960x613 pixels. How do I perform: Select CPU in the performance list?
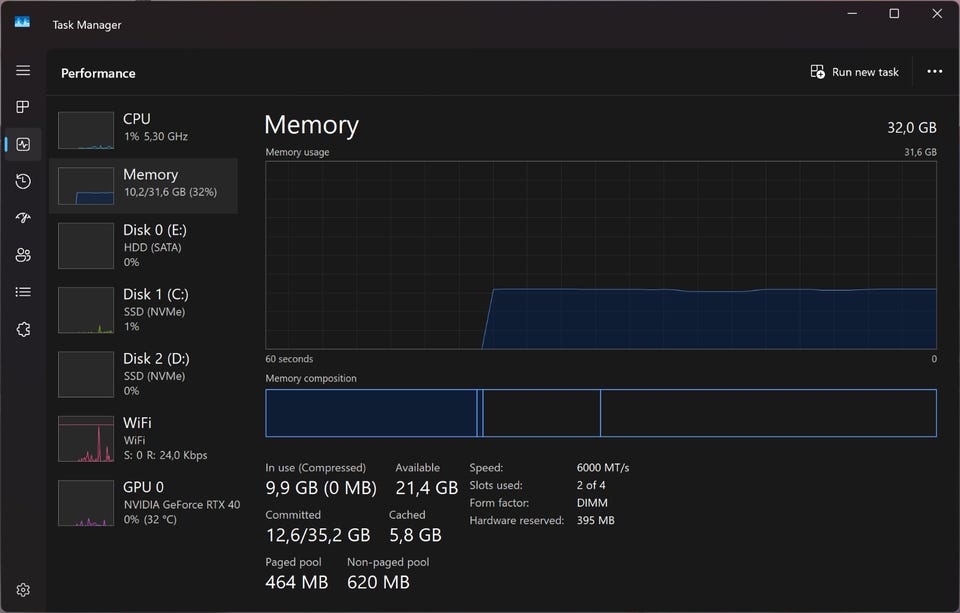[145, 127]
